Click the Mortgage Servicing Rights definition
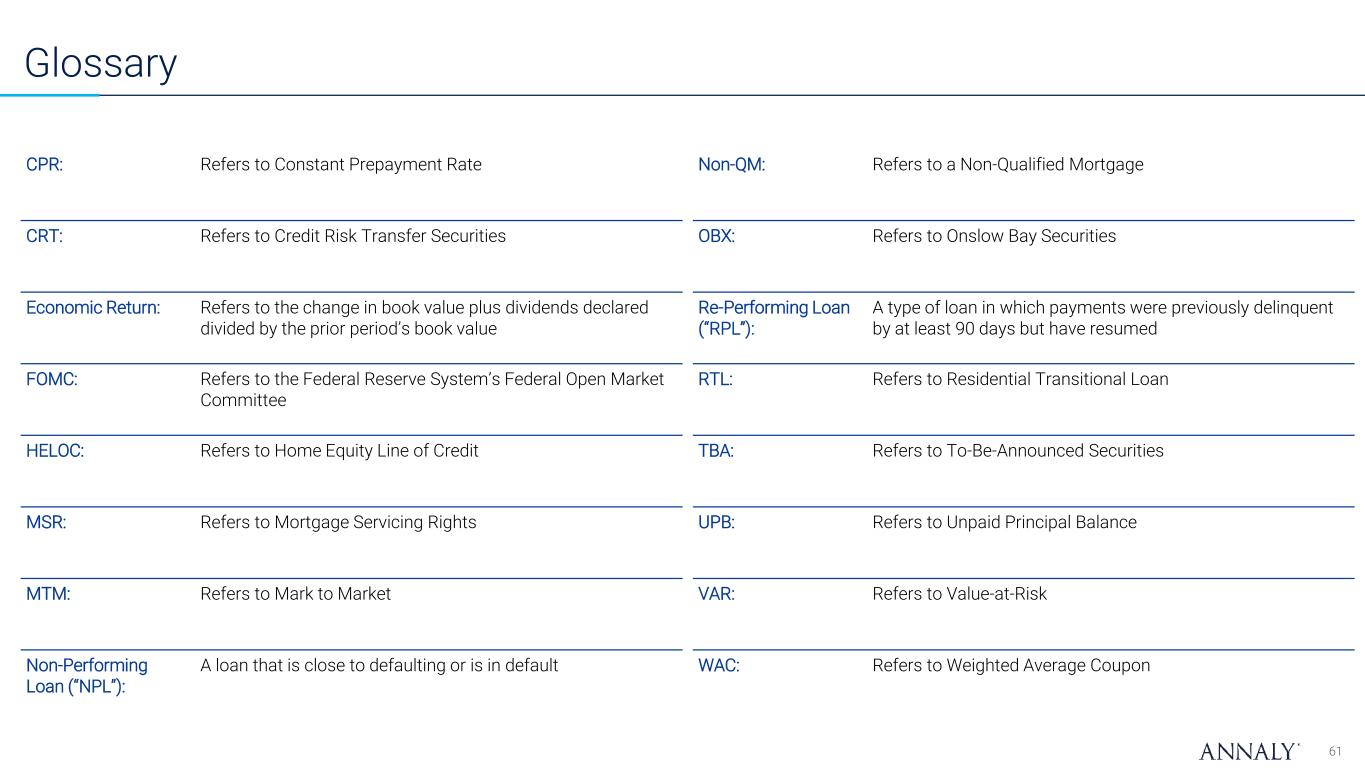 (x=338, y=522)
